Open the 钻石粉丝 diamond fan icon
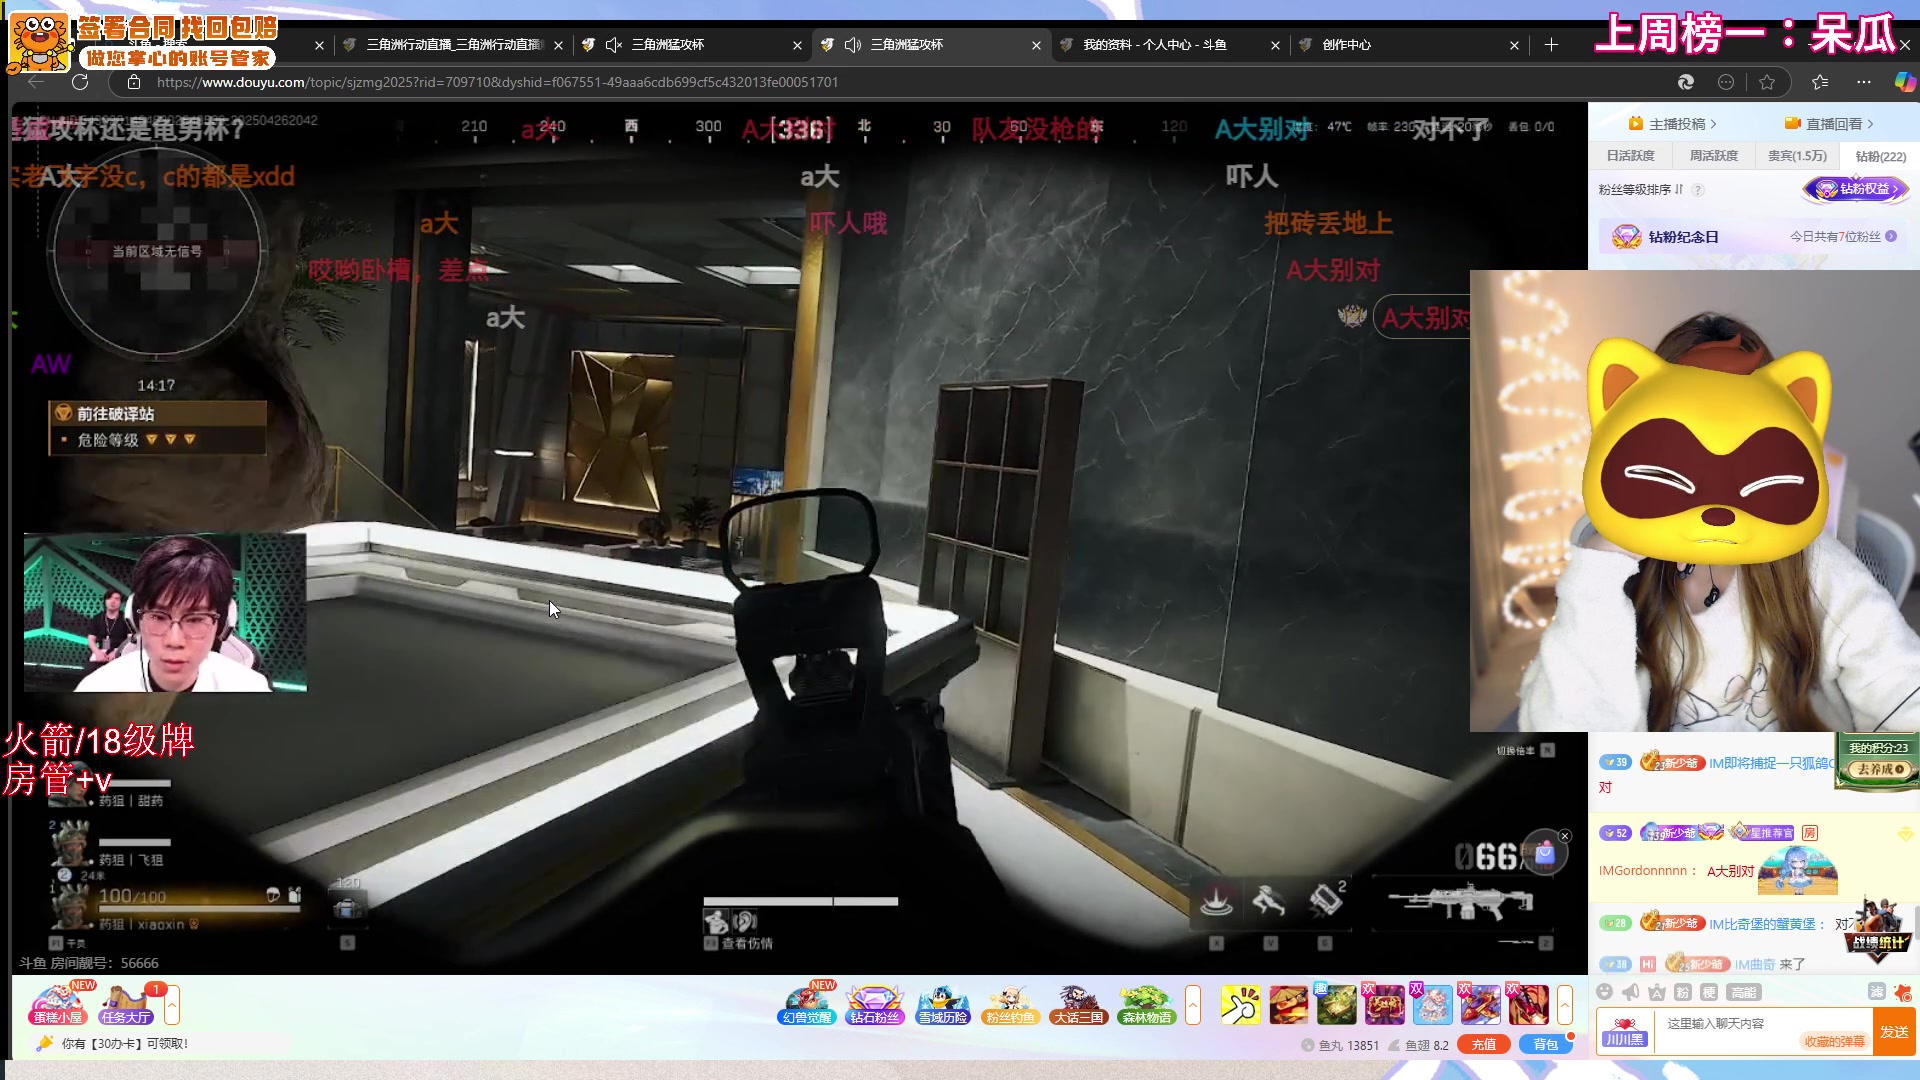The width and height of the screenshot is (1920, 1080). [x=875, y=1004]
